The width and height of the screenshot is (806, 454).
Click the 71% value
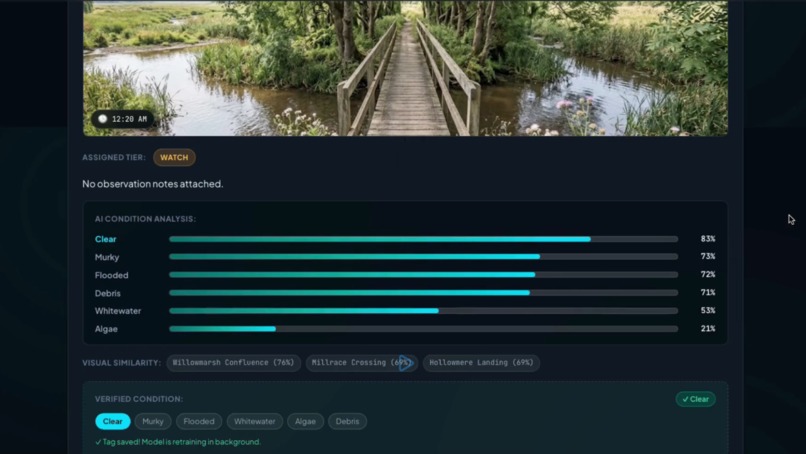708,292
